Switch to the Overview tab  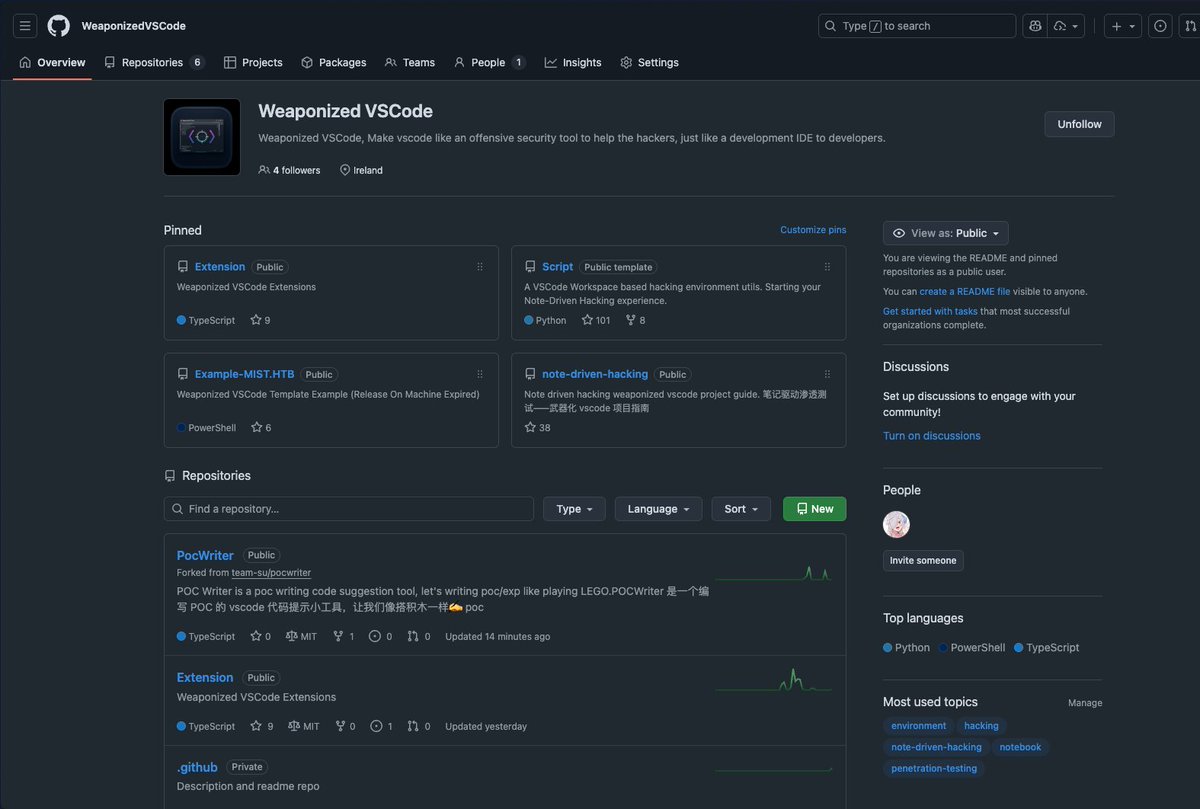pos(52,62)
